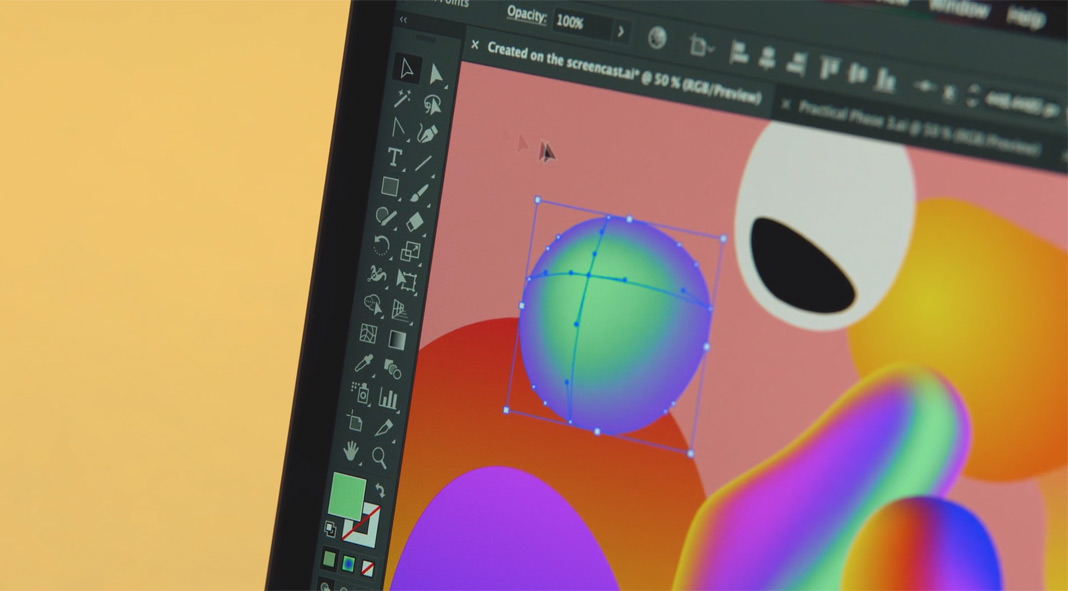This screenshot has width=1068, height=591.
Task: Click the Opacity value input field
Action: coord(571,22)
